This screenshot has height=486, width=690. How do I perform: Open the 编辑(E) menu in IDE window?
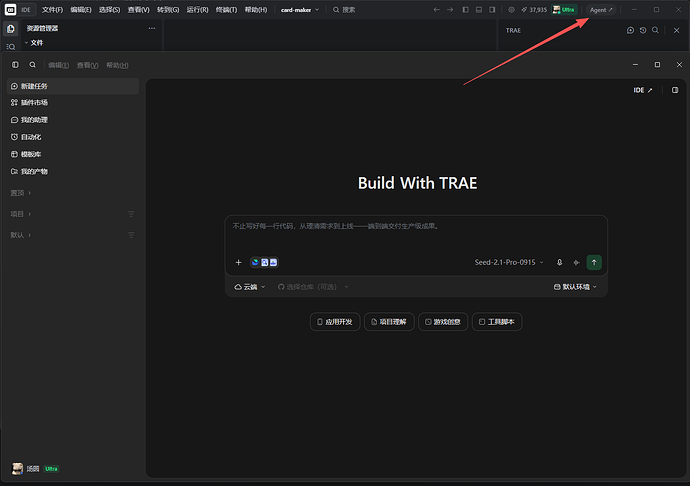click(x=81, y=10)
